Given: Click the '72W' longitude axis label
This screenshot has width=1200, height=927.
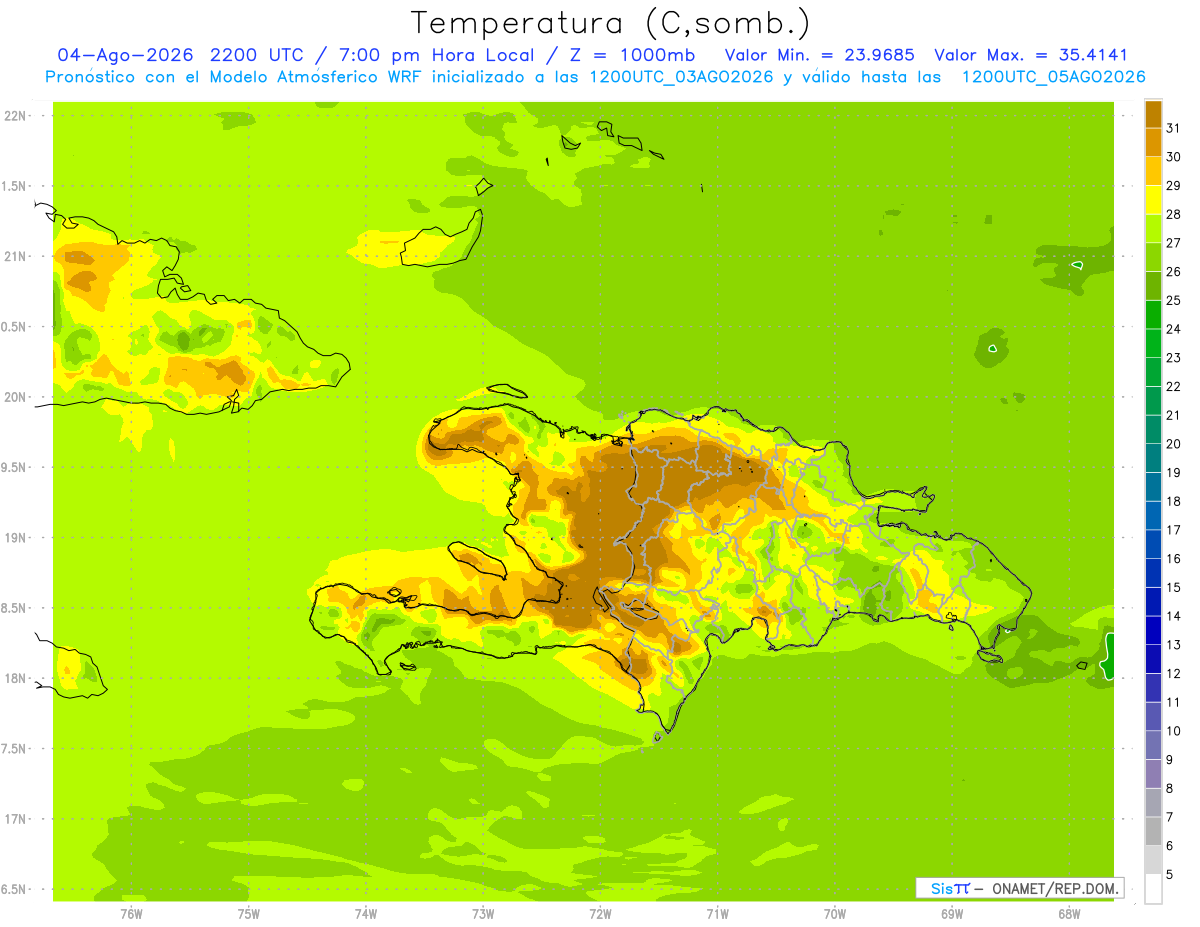Looking at the screenshot, I should 600,914.
